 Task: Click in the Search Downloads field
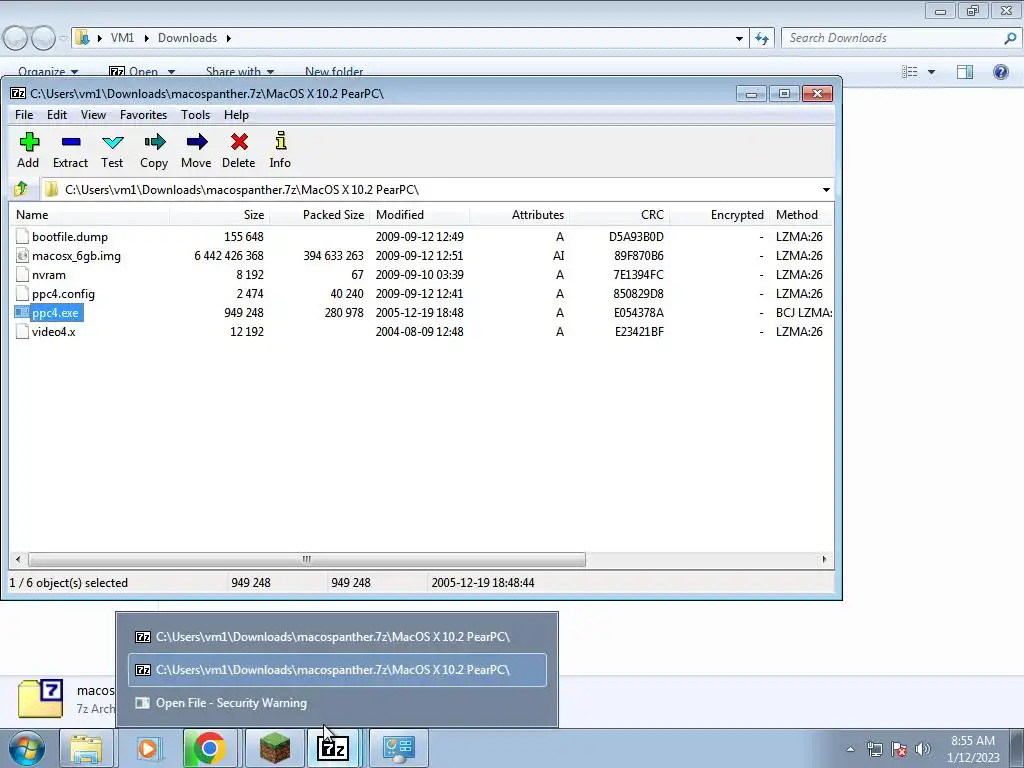891,38
